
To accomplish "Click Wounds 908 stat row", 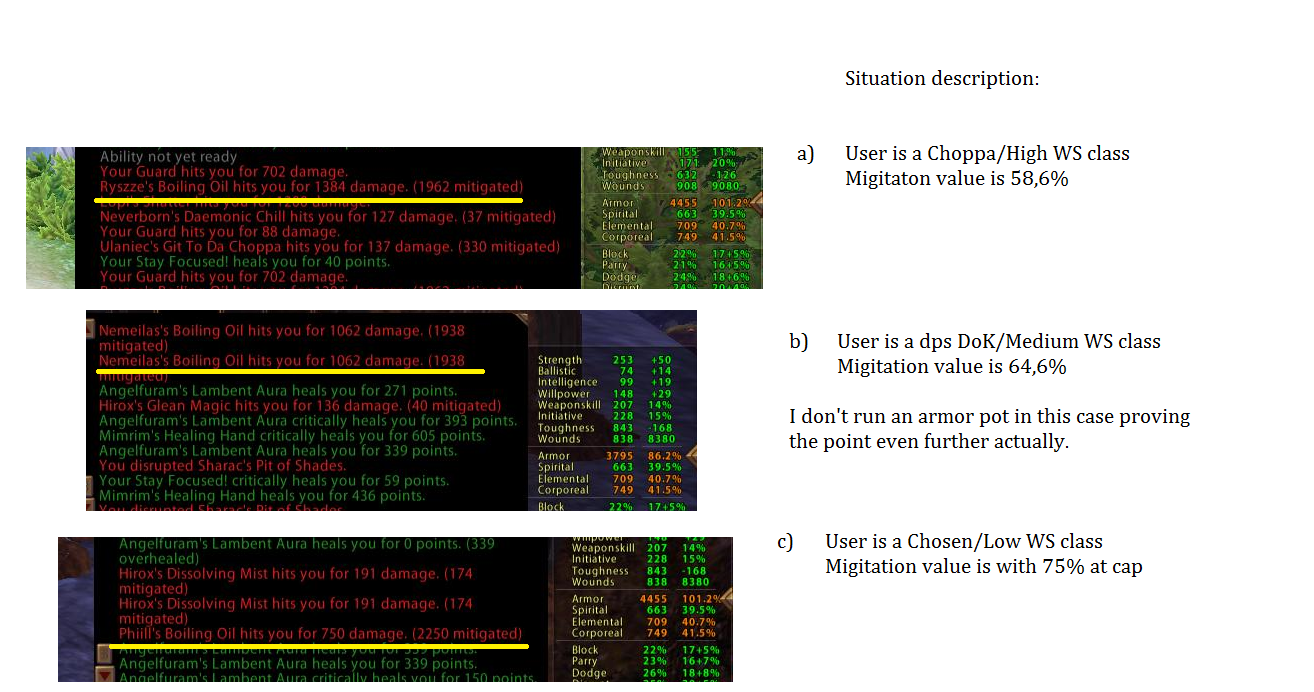I will (x=670, y=186).
